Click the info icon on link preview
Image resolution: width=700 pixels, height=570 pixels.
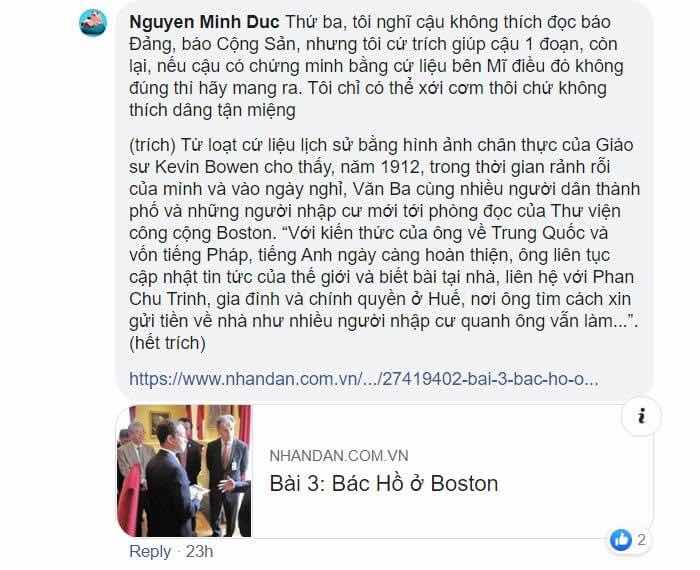pyautogui.click(x=642, y=416)
